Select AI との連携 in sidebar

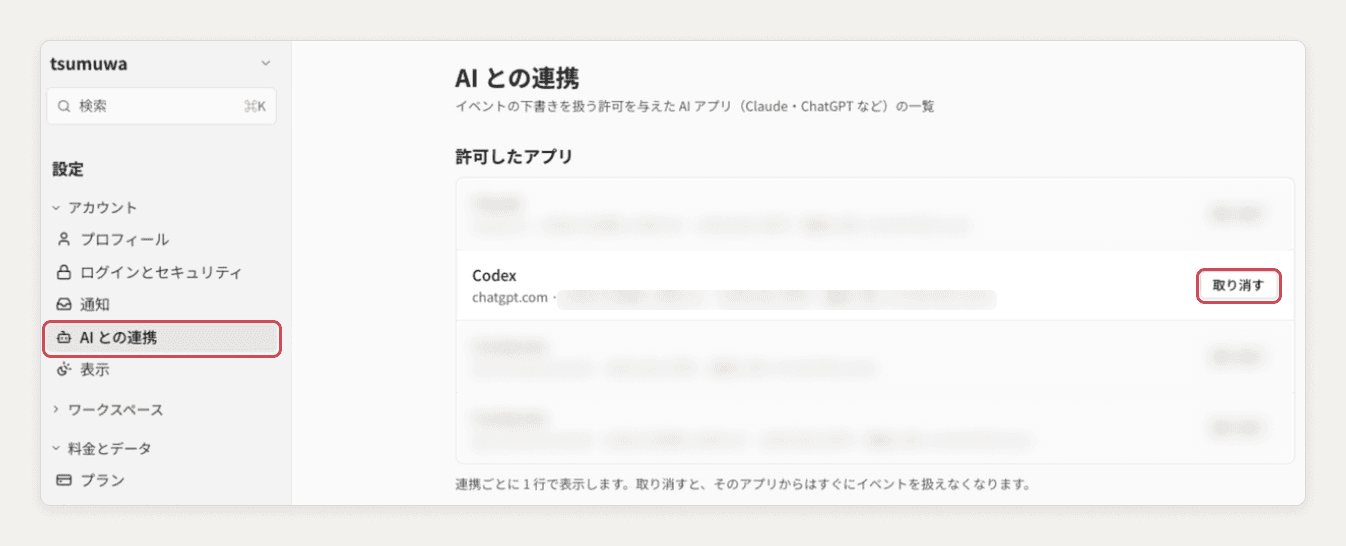click(x=161, y=338)
